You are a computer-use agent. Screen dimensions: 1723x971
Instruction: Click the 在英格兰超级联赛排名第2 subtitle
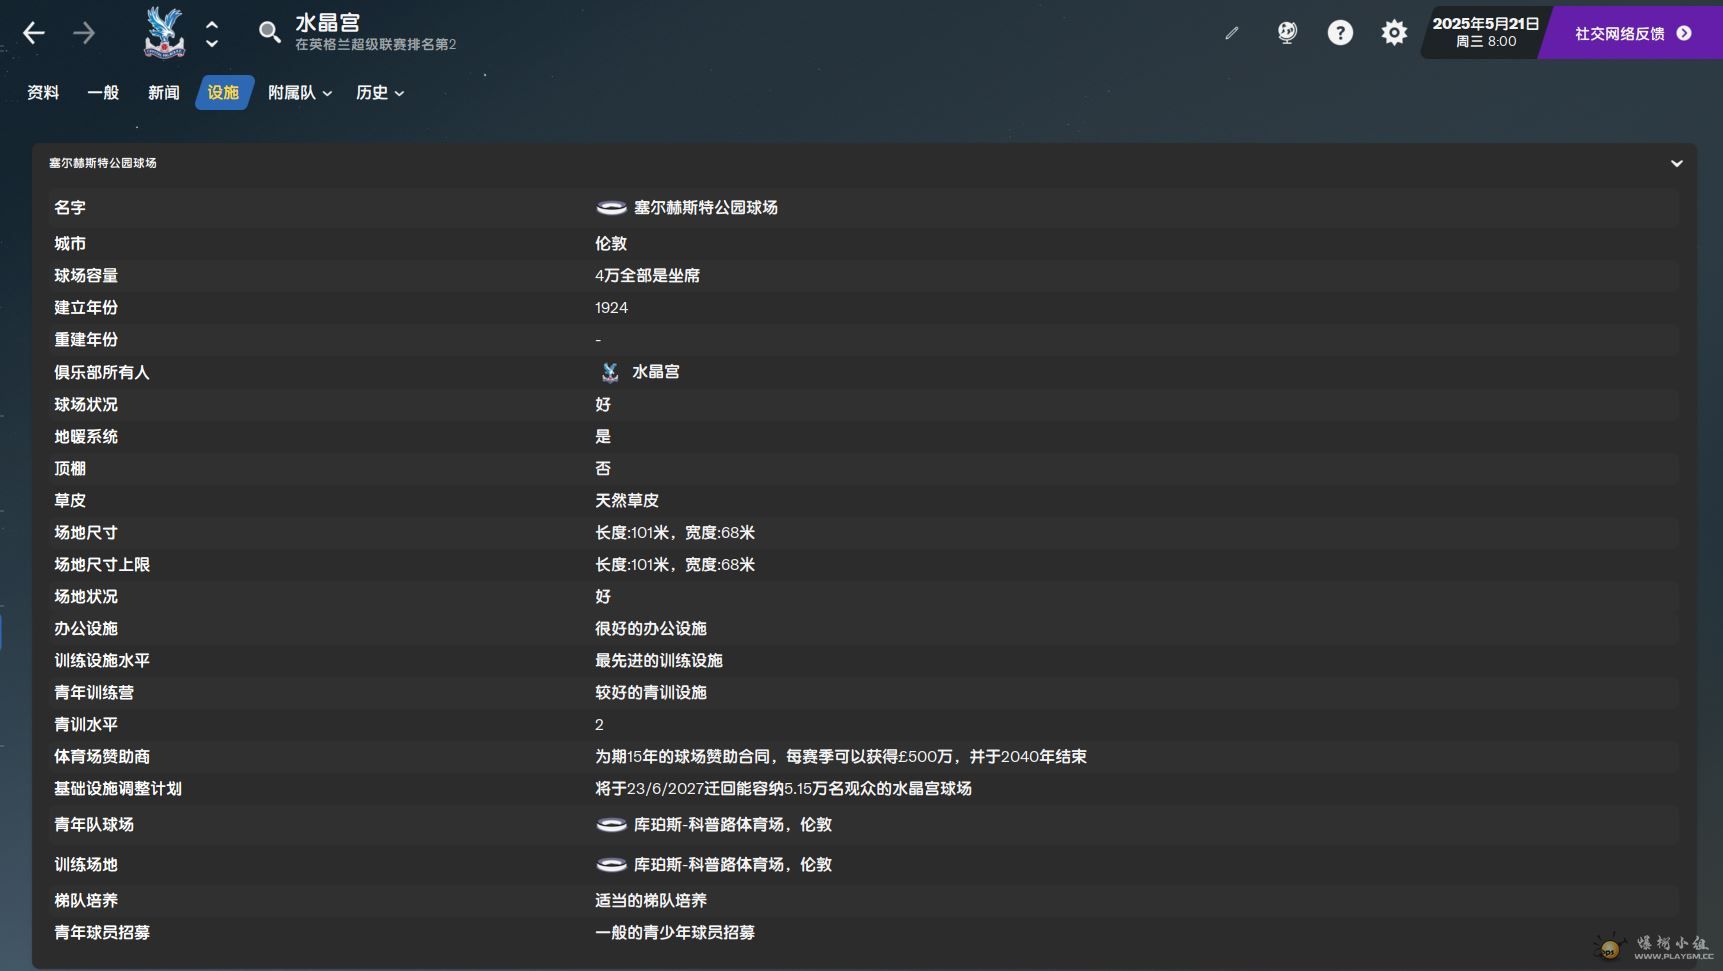point(375,44)
